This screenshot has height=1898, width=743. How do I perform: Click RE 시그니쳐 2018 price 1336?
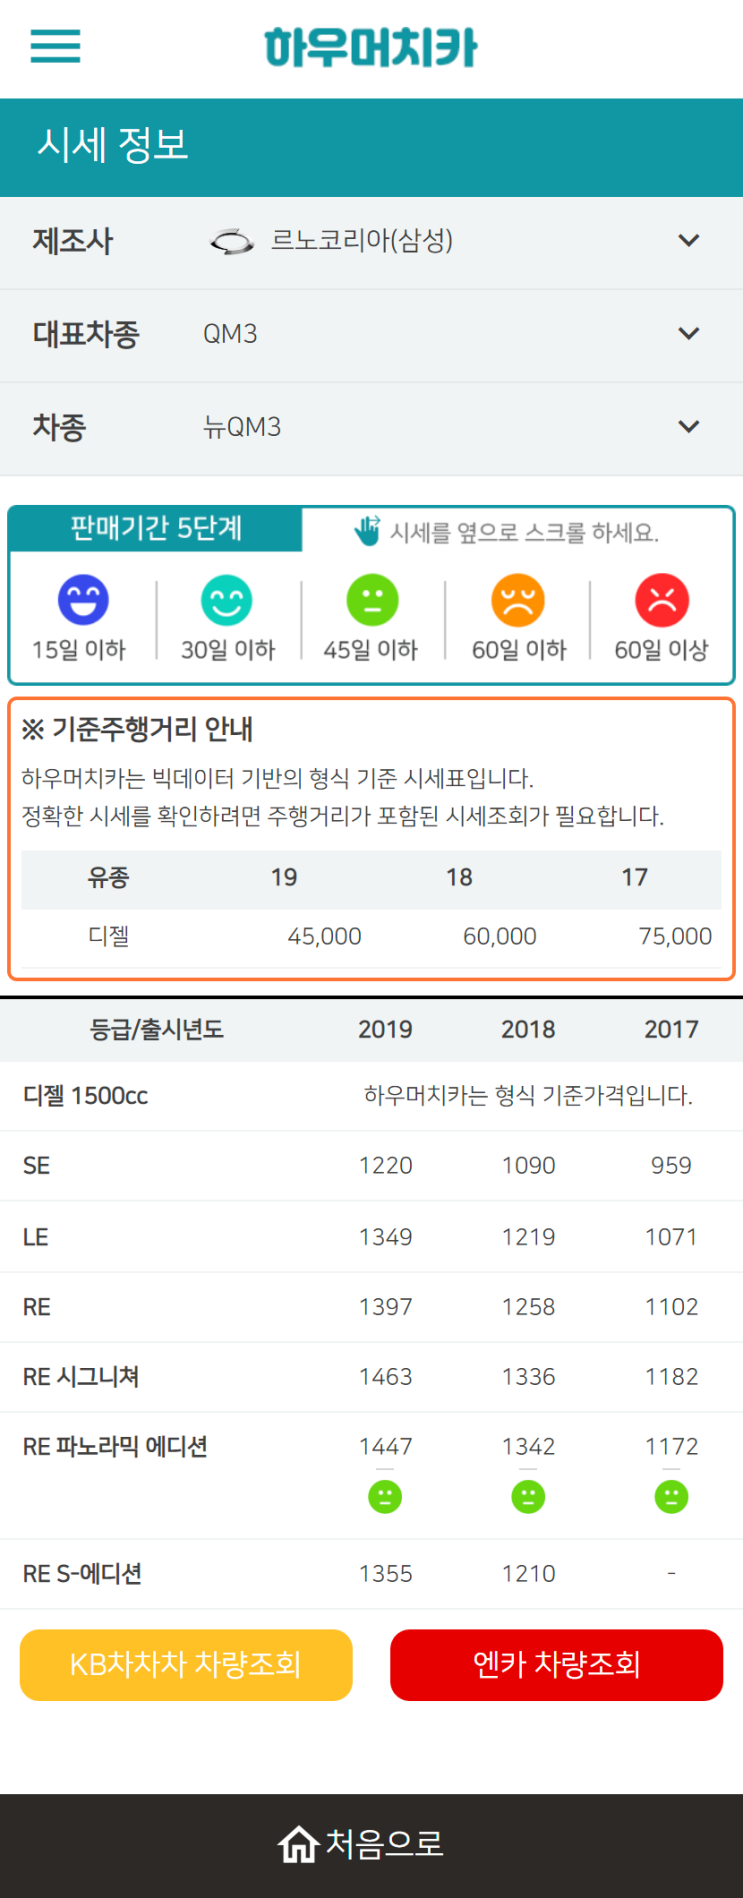pos(528,1377)
